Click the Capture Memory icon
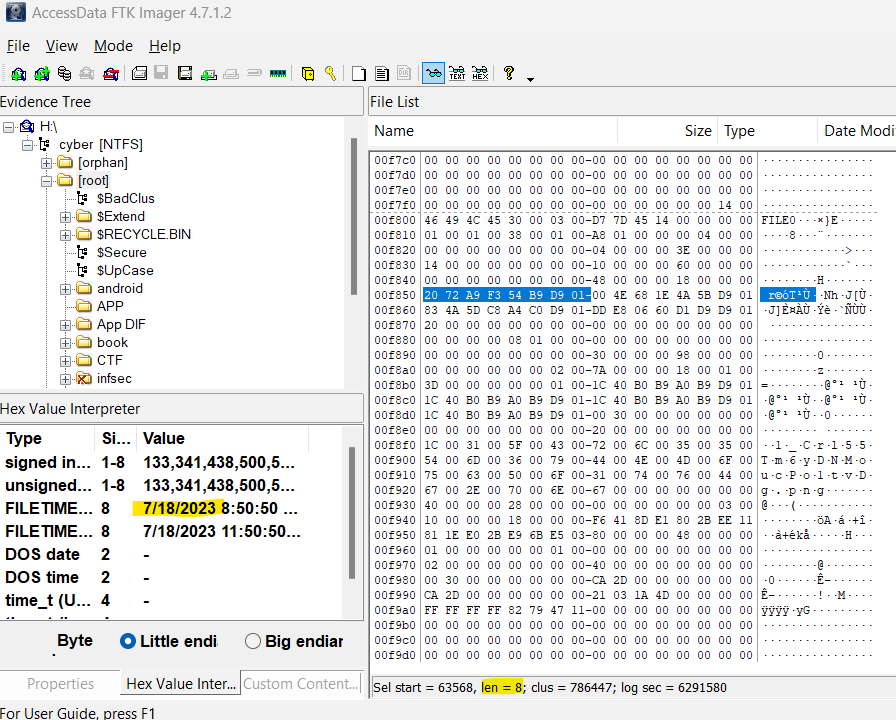 tap(278, 73)
